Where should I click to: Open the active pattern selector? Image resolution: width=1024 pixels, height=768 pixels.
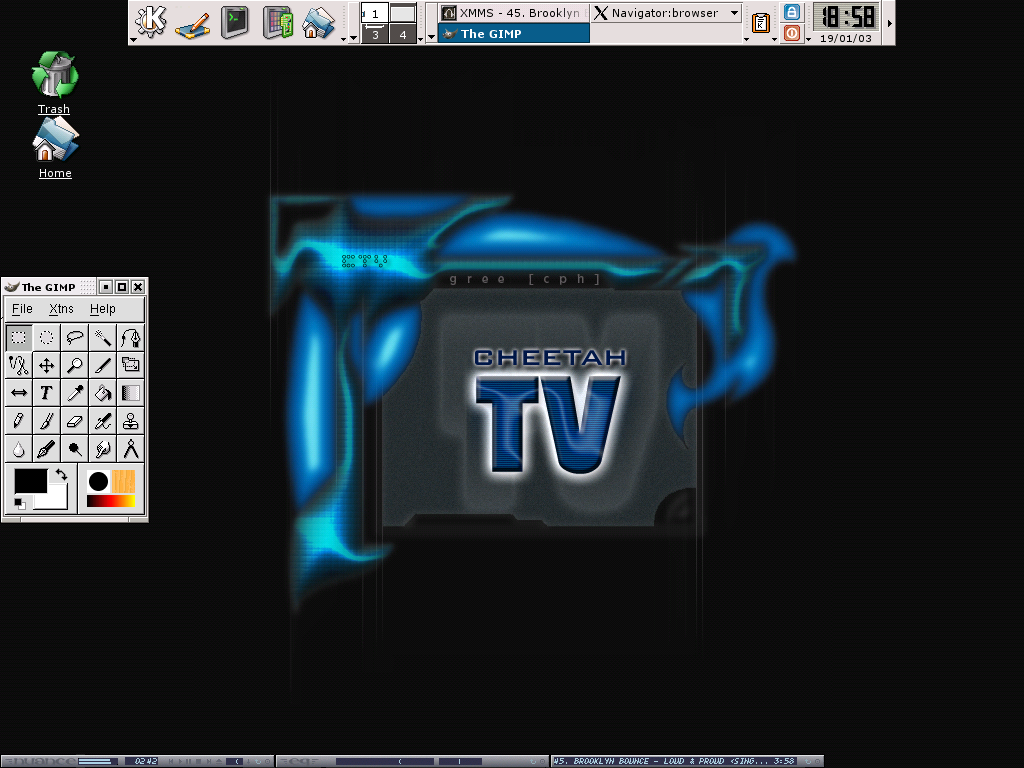(123, 481)
